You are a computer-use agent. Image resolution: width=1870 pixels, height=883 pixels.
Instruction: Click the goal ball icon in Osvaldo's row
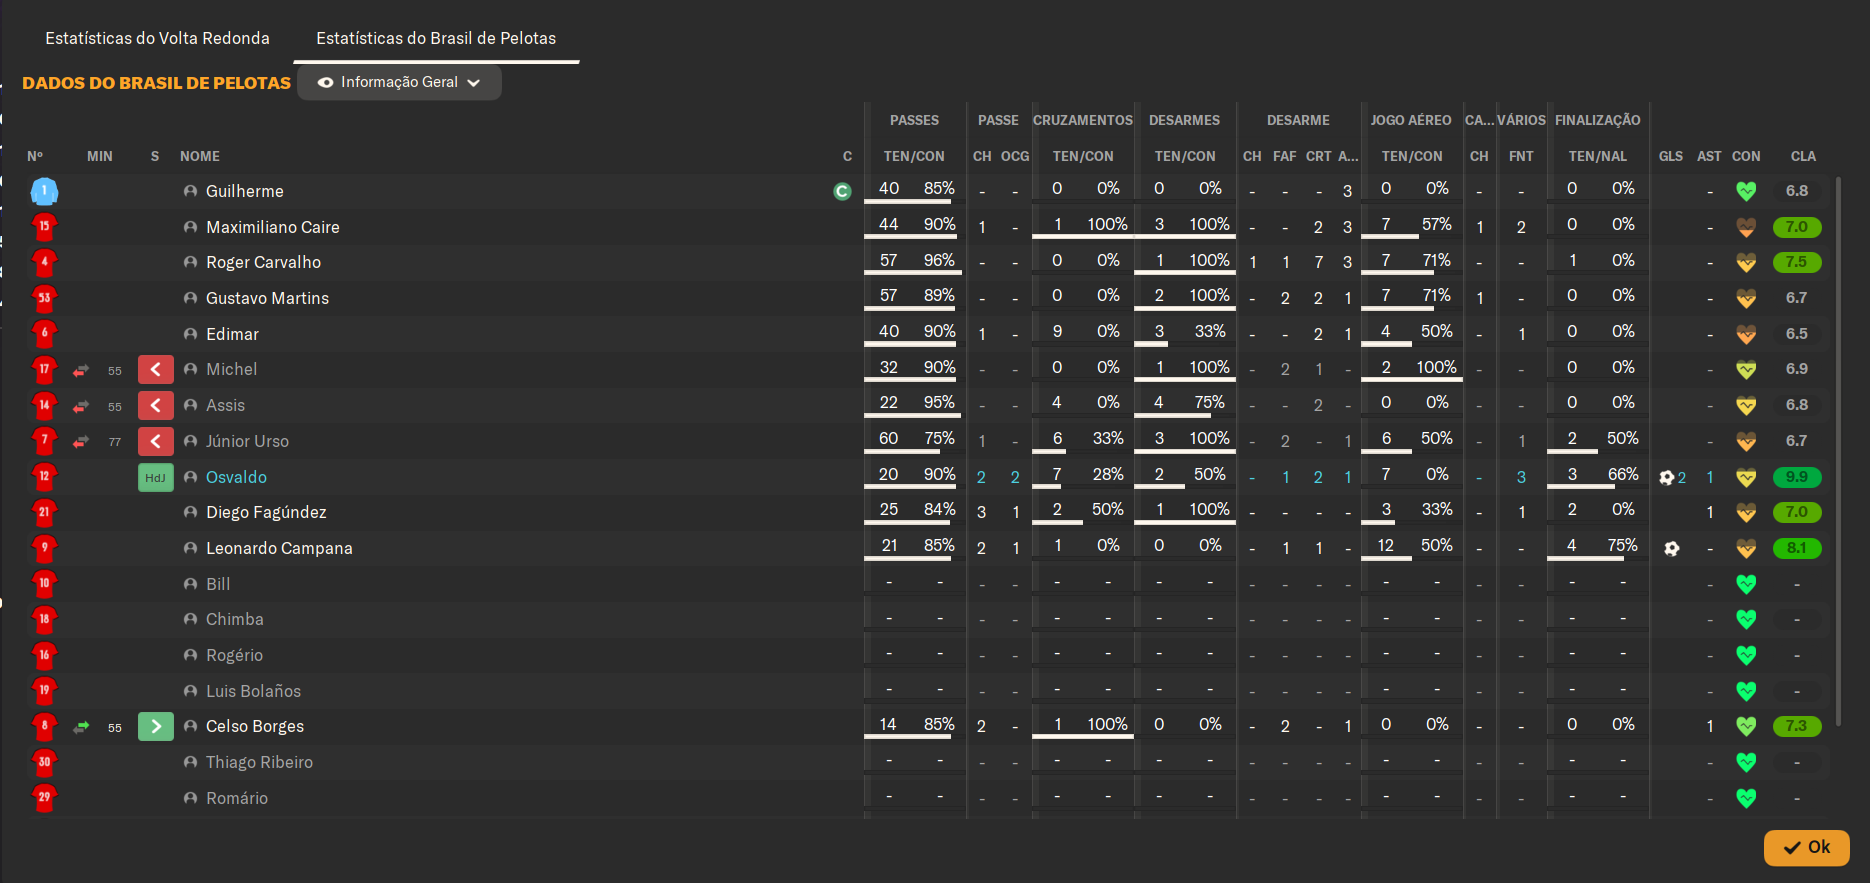(1666, 477)
